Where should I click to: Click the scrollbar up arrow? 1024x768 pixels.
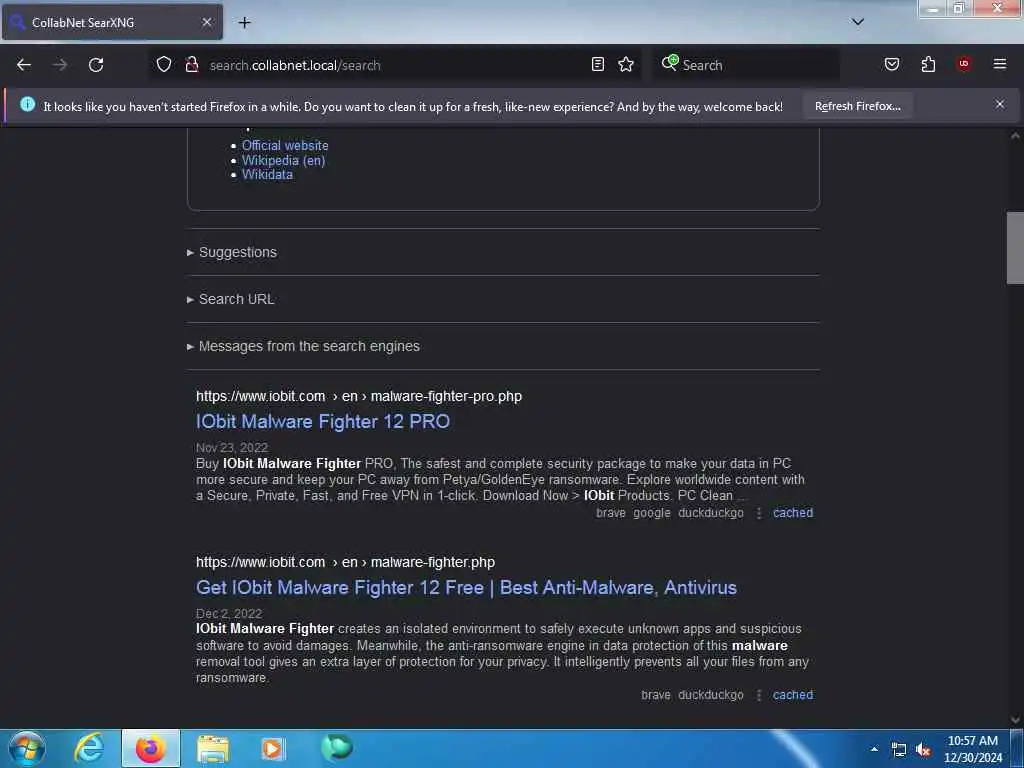click(1015, 136)
